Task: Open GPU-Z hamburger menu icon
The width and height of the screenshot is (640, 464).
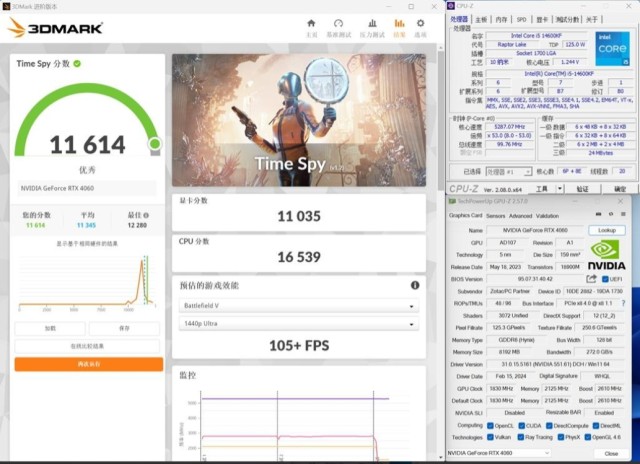Action: (x=623, y=214)
